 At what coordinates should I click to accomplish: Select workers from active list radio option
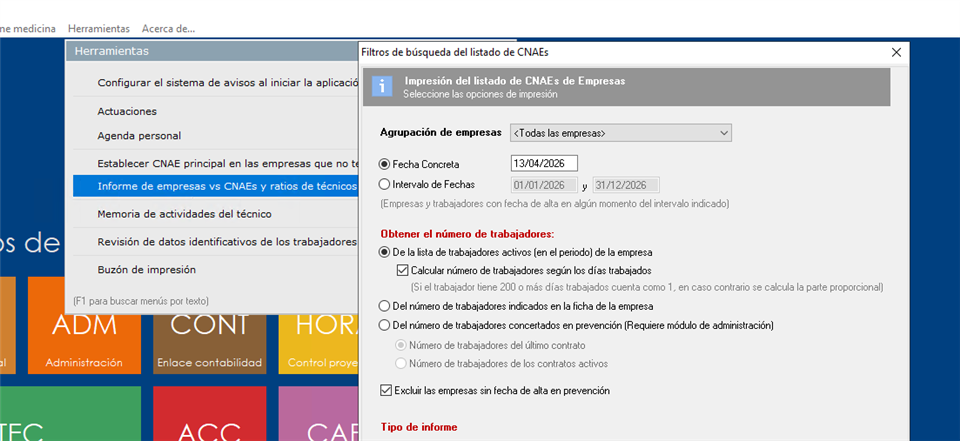click(x=385, y=253)
